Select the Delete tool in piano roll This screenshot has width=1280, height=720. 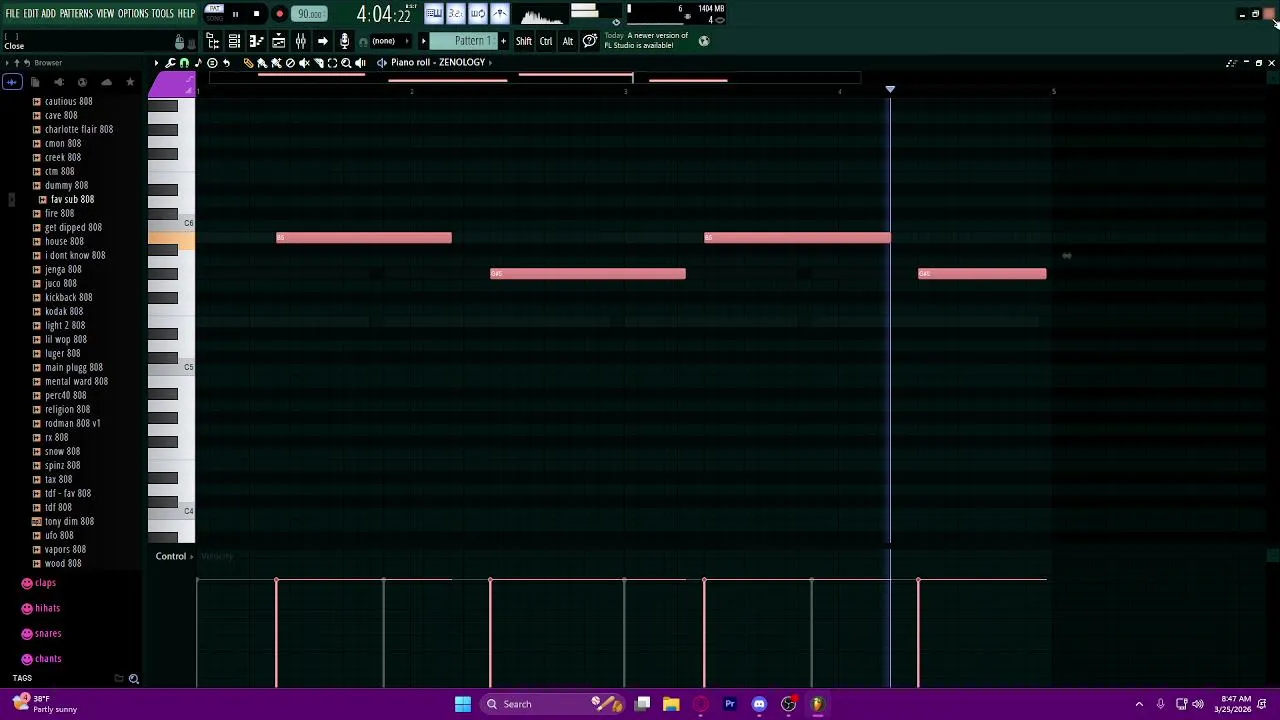tap(290, 63)
